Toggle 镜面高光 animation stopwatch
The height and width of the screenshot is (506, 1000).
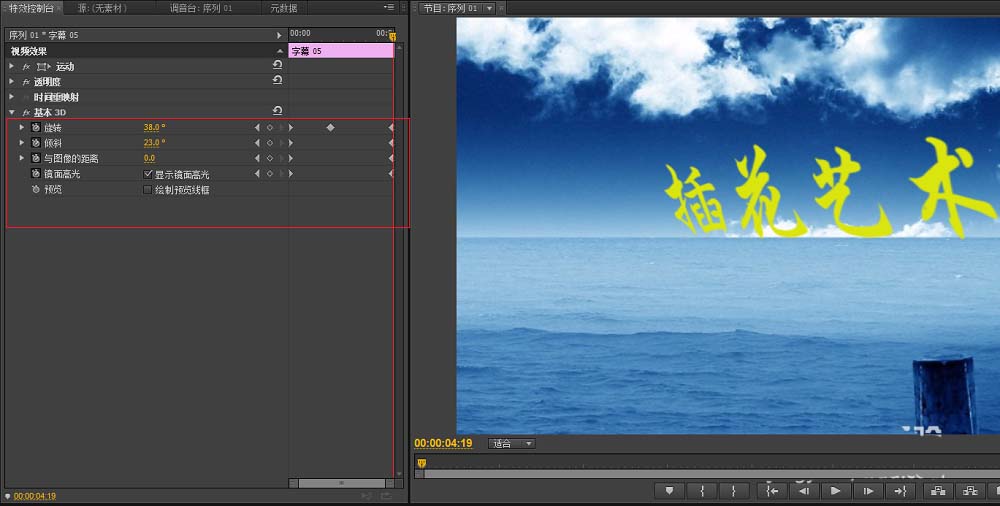[x=36, y=174]
